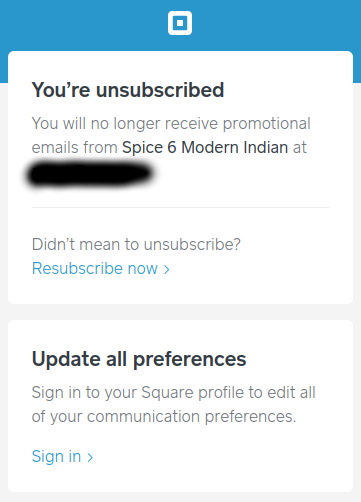Click the word unsubscribed in the heading
Screen dimensions: 361x502
pos(160,90)
